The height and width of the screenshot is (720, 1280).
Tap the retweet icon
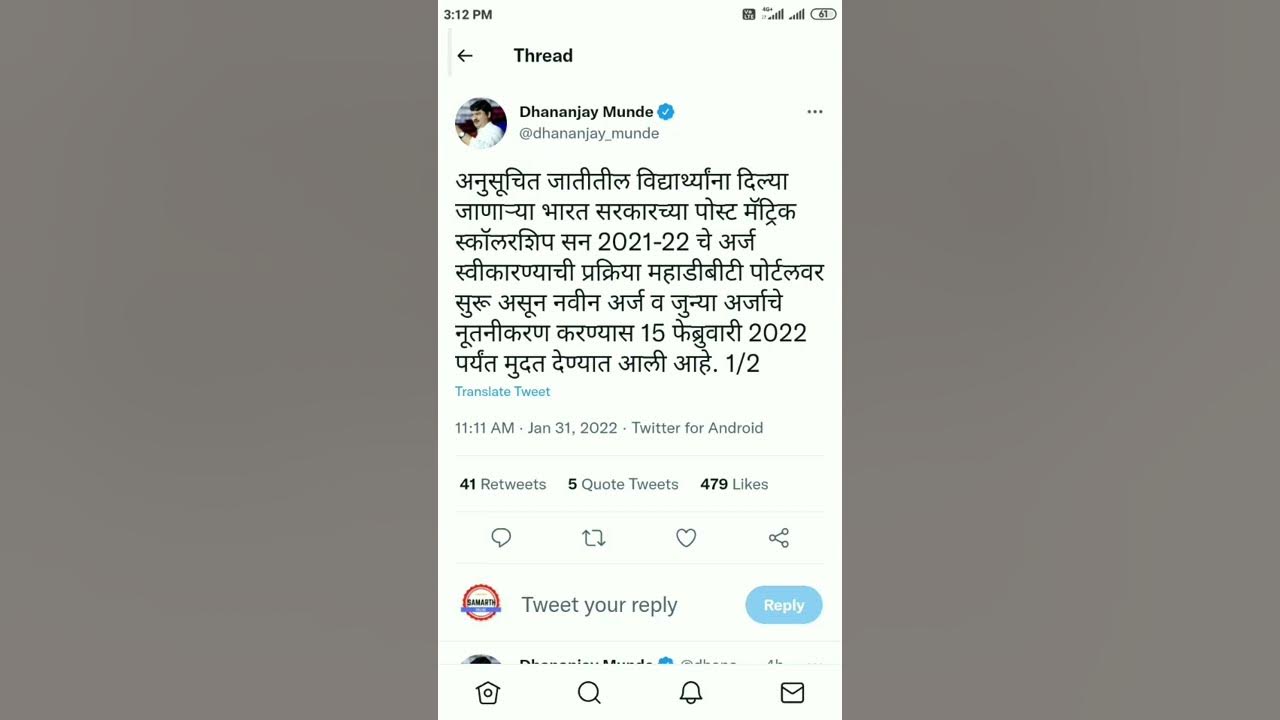click(x=594, y=538)
